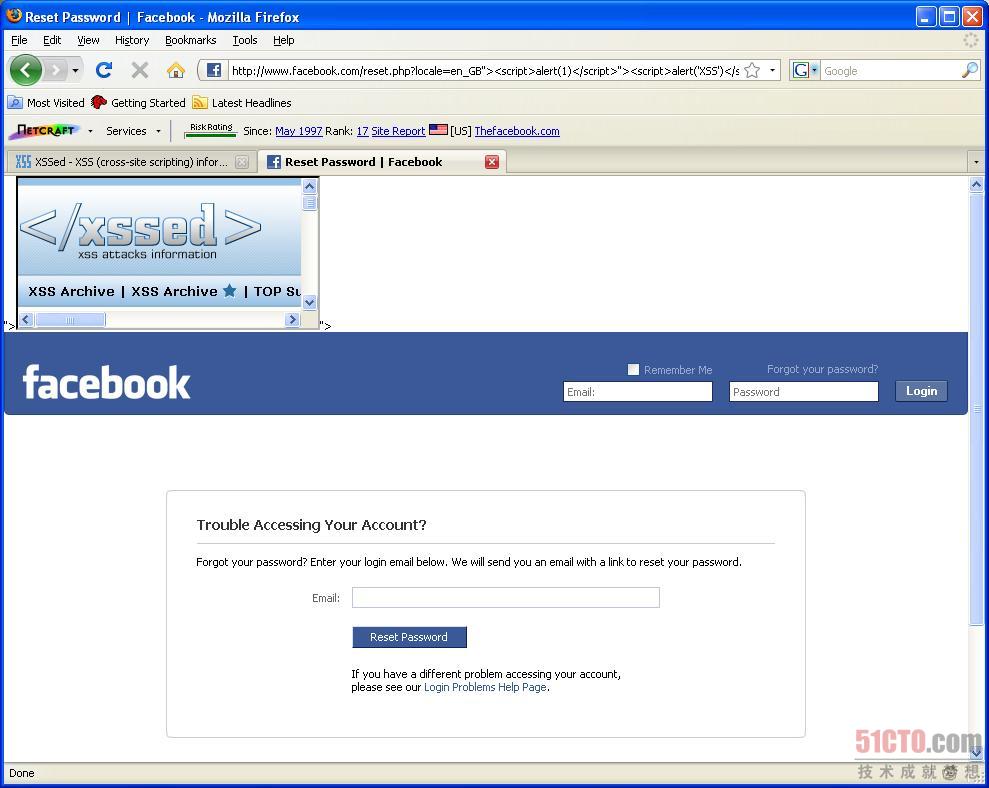Viewport: 989px width, 788px height.
Task: Open the Edit menu
Action: (52, 40)
